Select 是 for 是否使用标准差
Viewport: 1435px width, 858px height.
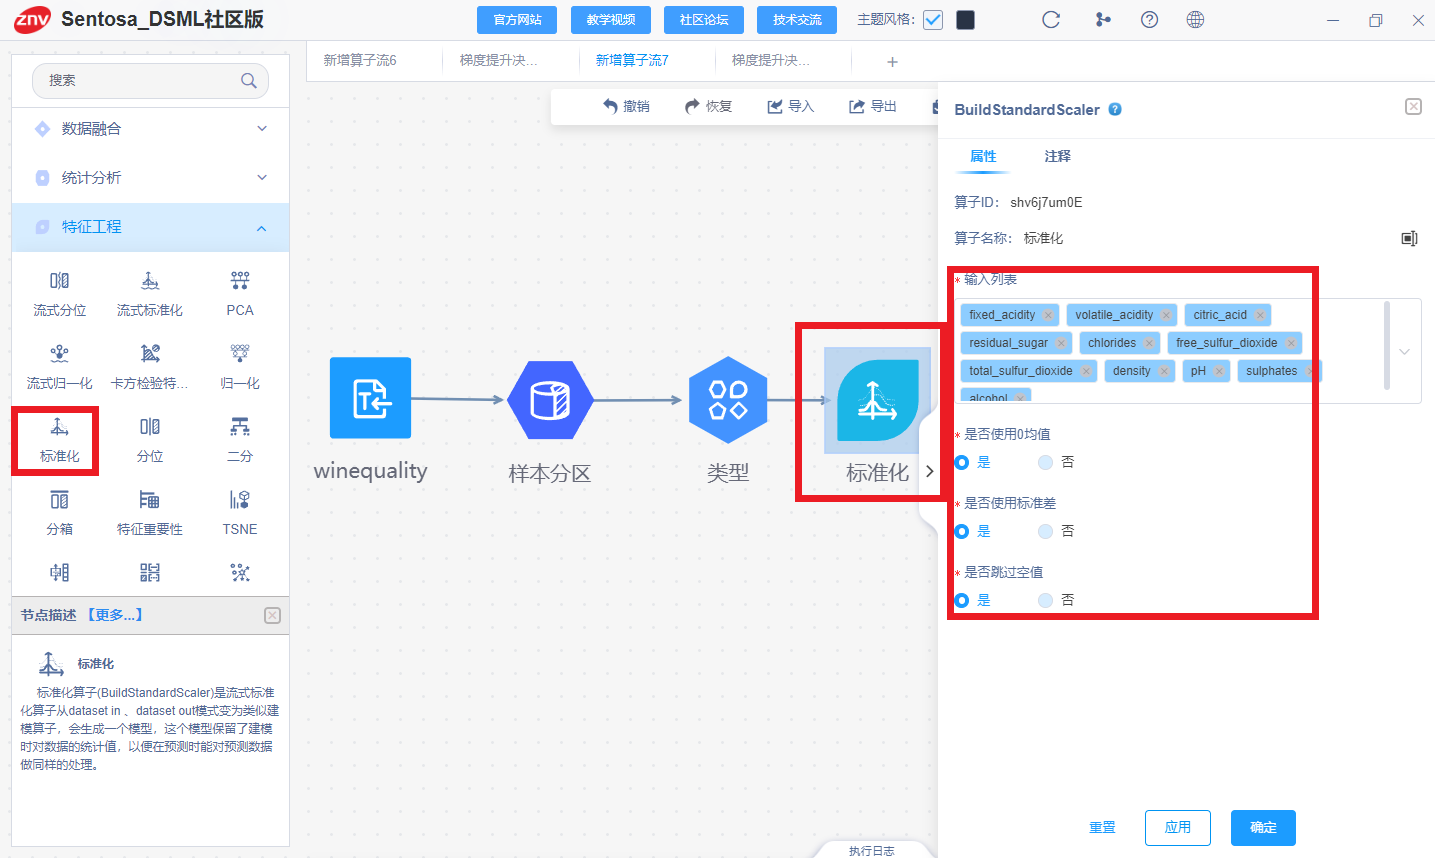[962, 531]
